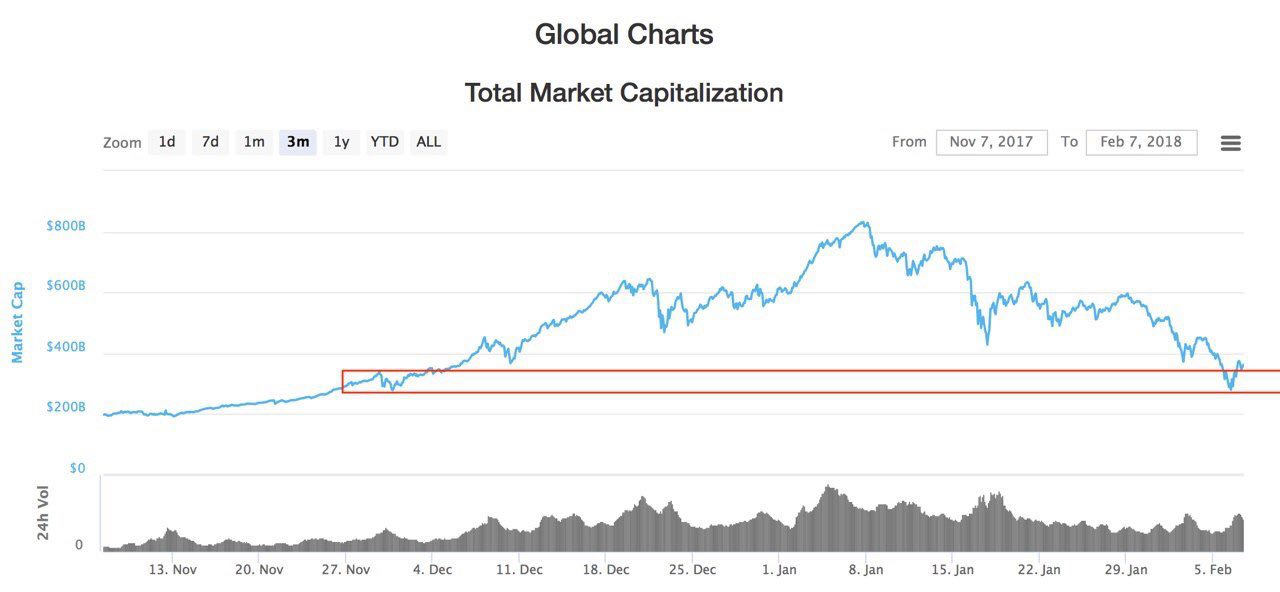Edit the To date Feb 7, 2018
The image size is (1280, 592).
(x=1141, y=142)
